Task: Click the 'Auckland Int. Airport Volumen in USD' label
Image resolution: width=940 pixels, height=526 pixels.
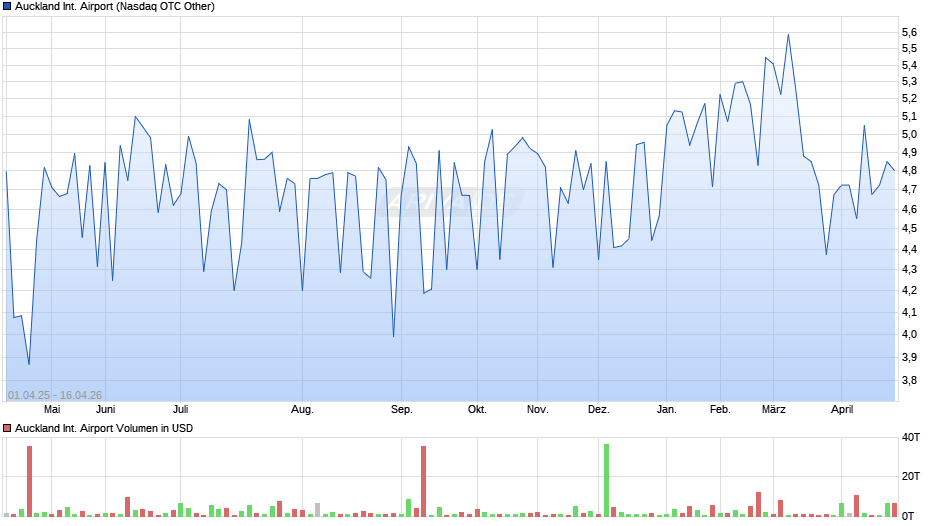Action: pos(104,428)
